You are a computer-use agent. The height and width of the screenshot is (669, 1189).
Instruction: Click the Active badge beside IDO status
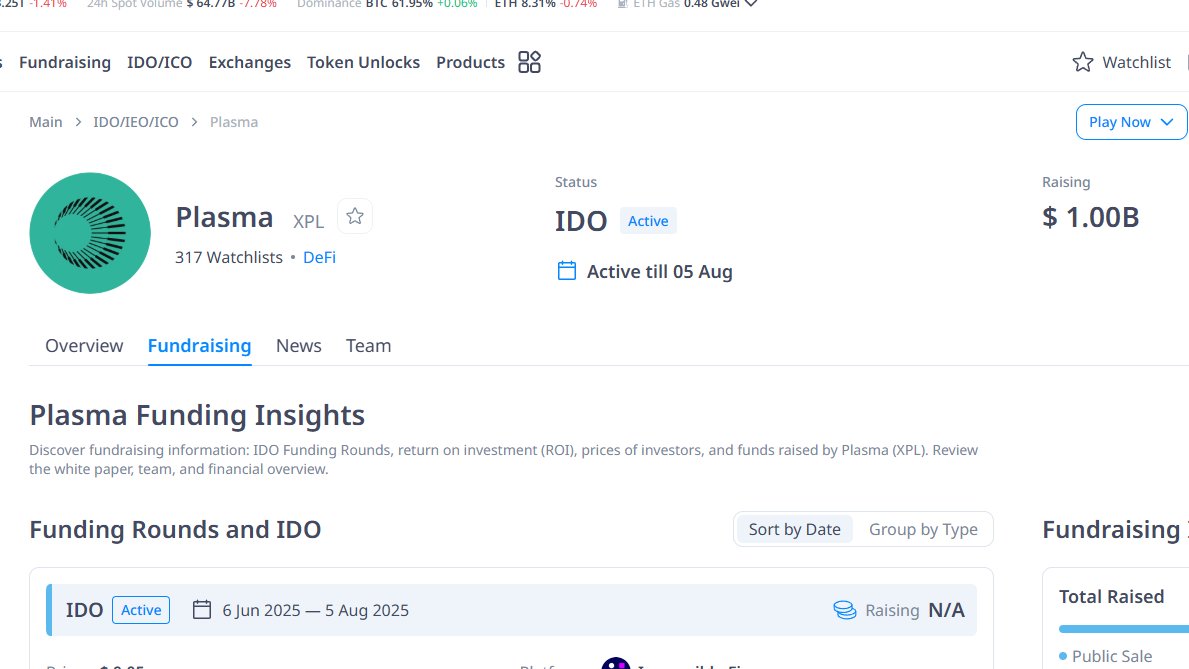[648, 221]
